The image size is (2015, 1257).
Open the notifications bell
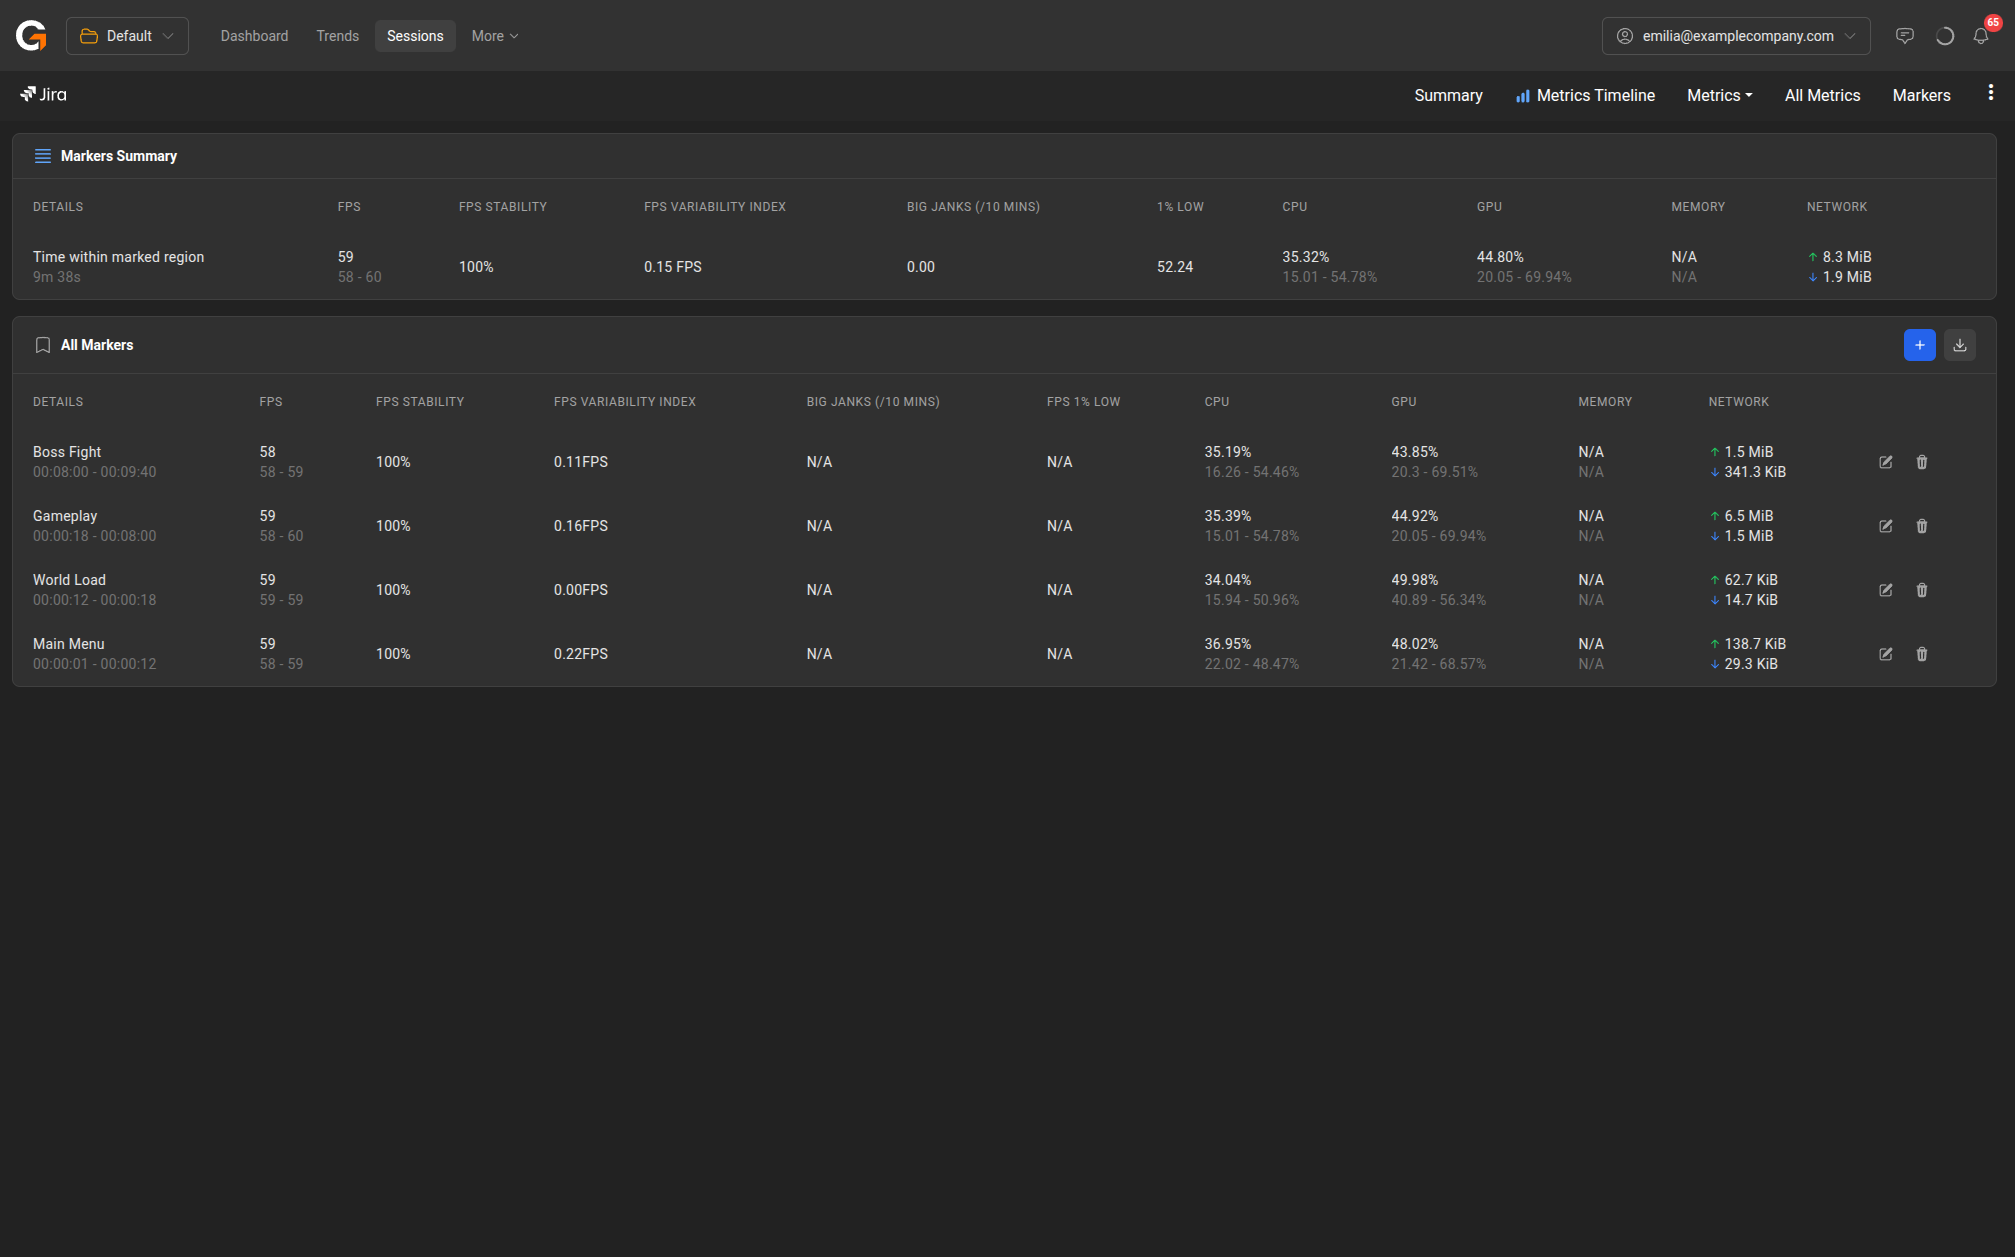(1980, 36)
